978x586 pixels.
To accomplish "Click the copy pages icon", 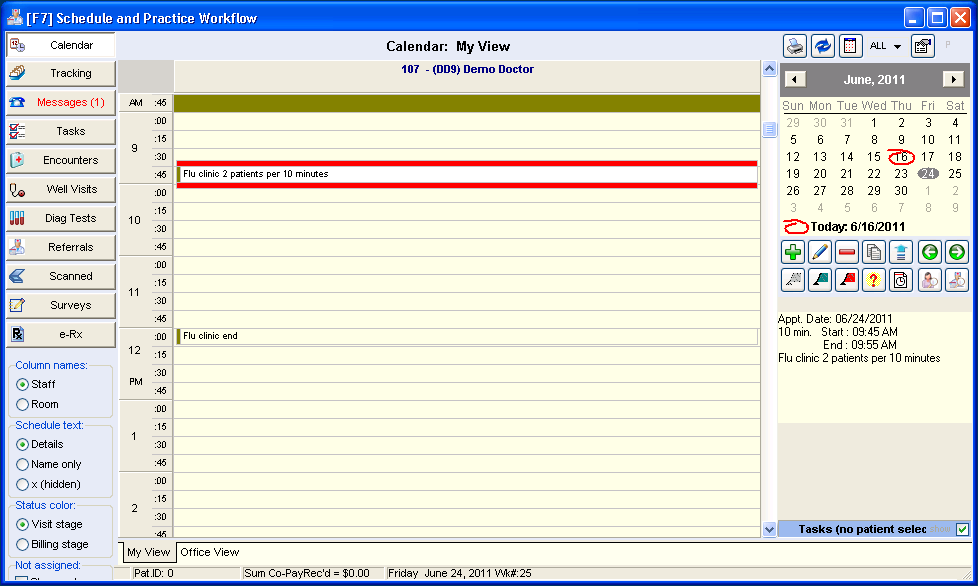I will (874, 252).
